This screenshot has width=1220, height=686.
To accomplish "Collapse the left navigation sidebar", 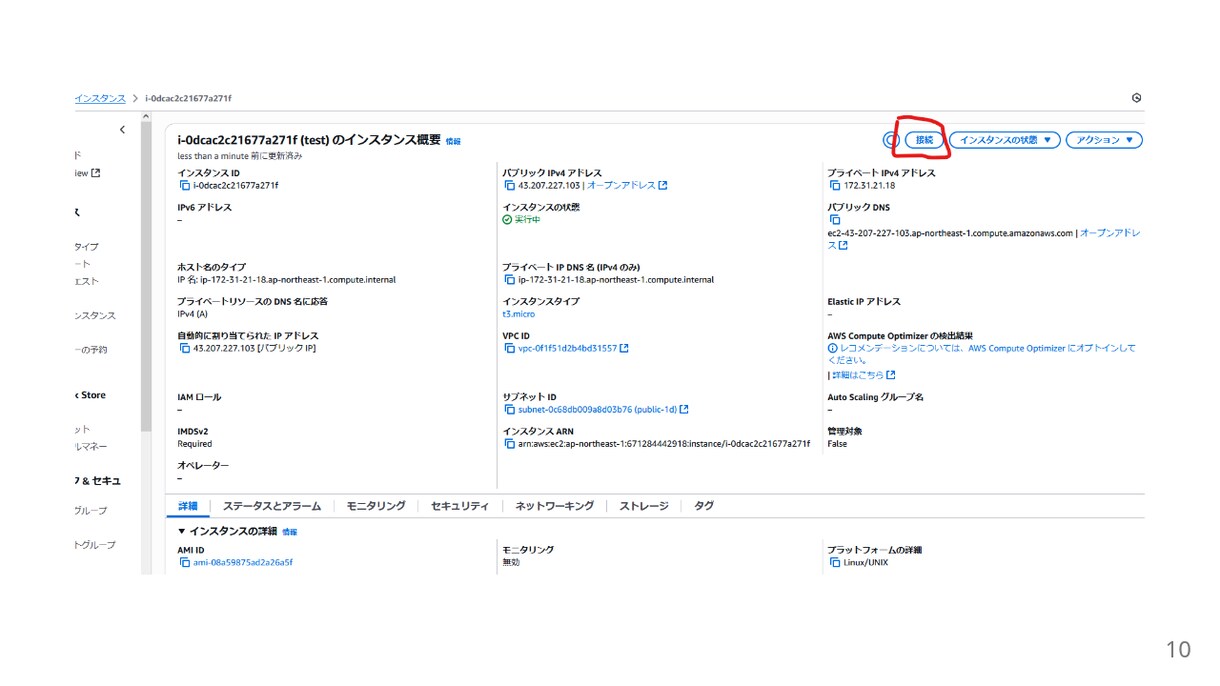I will pyautogui.click(x=122, y=130).
